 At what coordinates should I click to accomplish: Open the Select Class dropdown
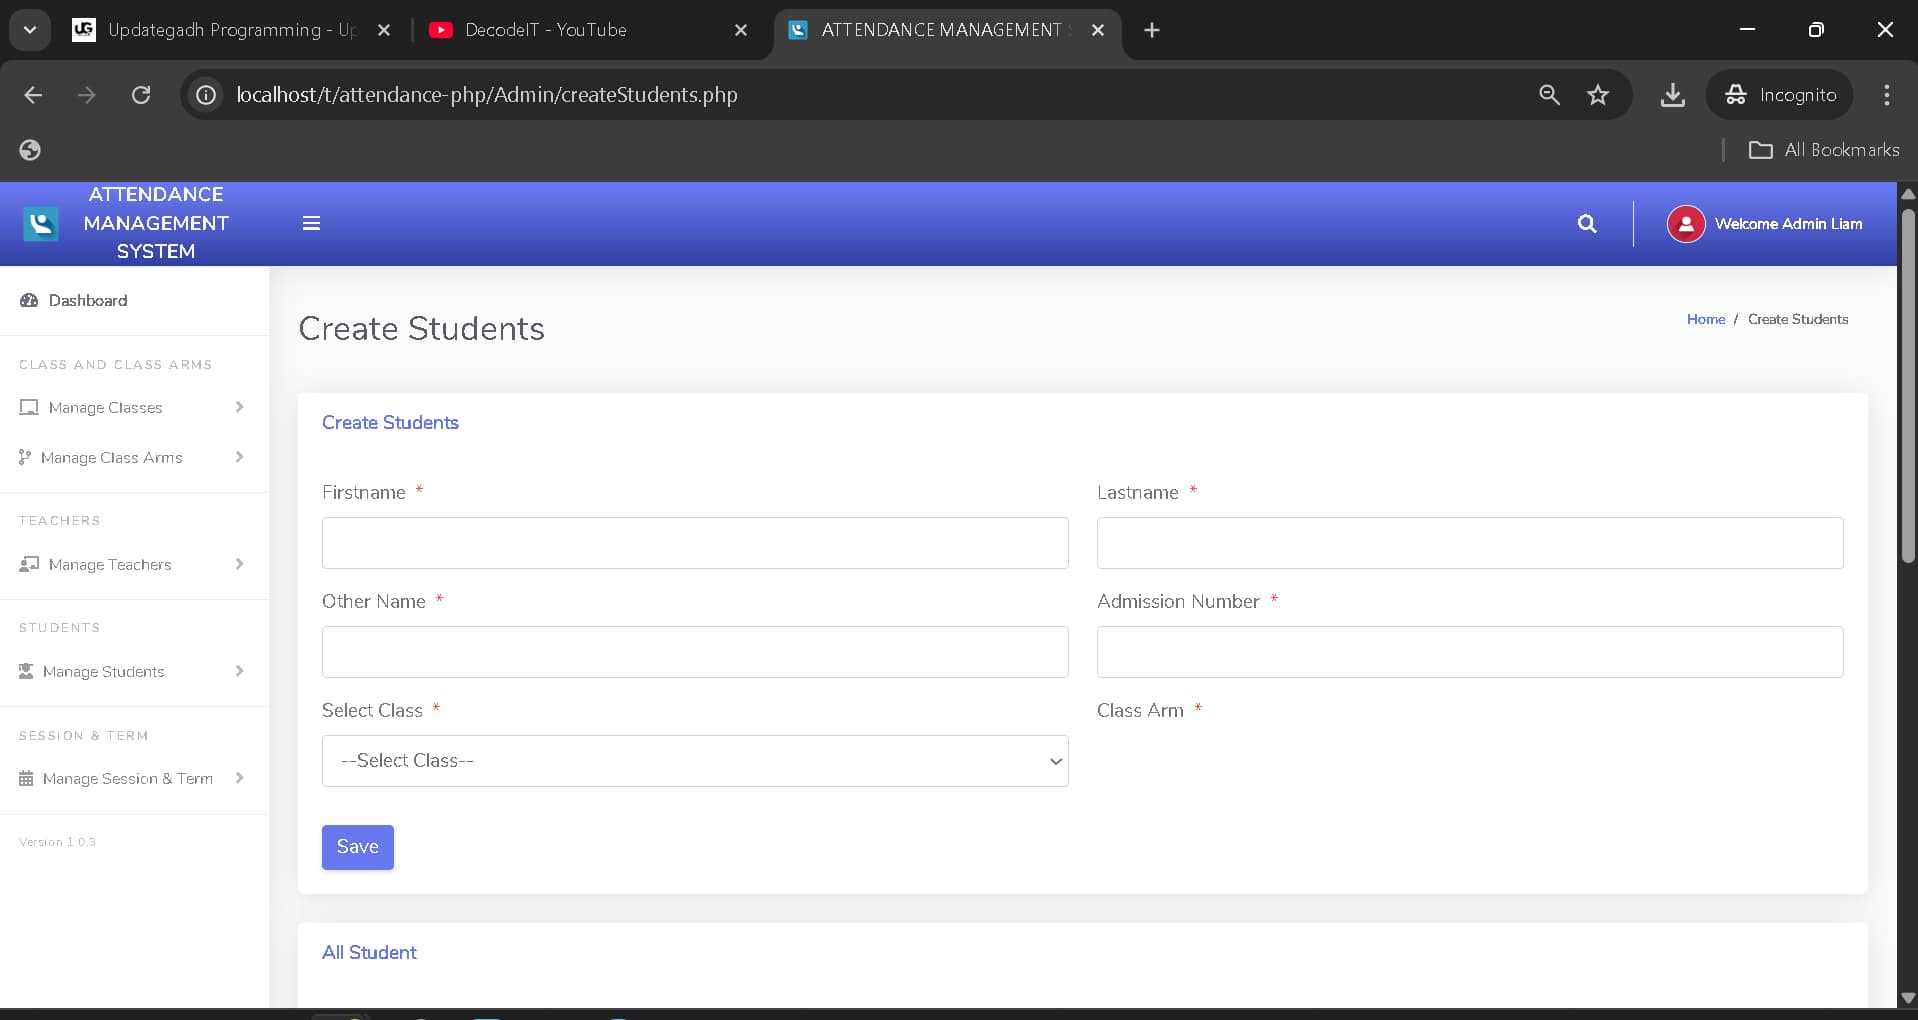tap(694, 760)
